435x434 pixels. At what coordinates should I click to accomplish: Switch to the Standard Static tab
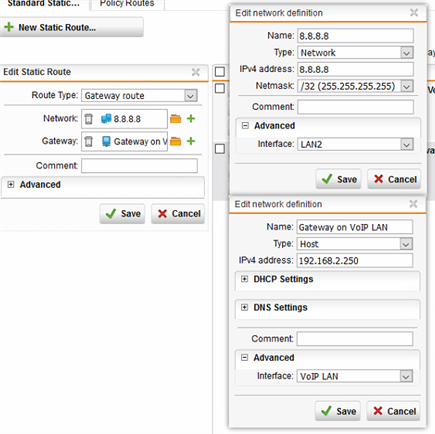click(x=43, y=4)
